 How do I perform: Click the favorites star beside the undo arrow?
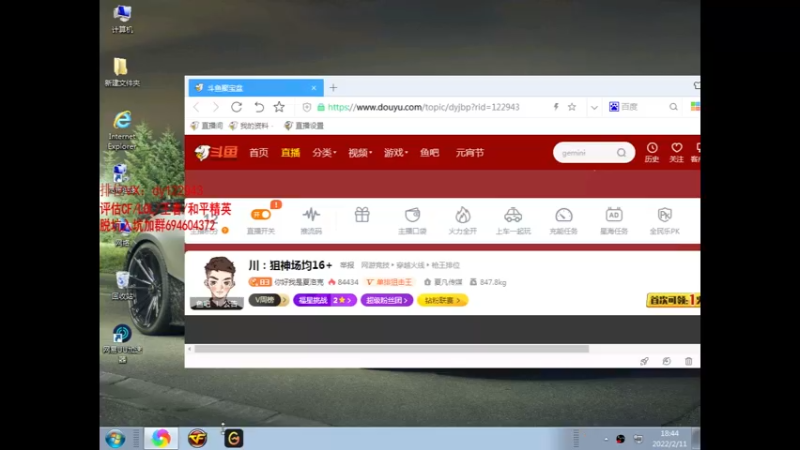click(279, 107)
